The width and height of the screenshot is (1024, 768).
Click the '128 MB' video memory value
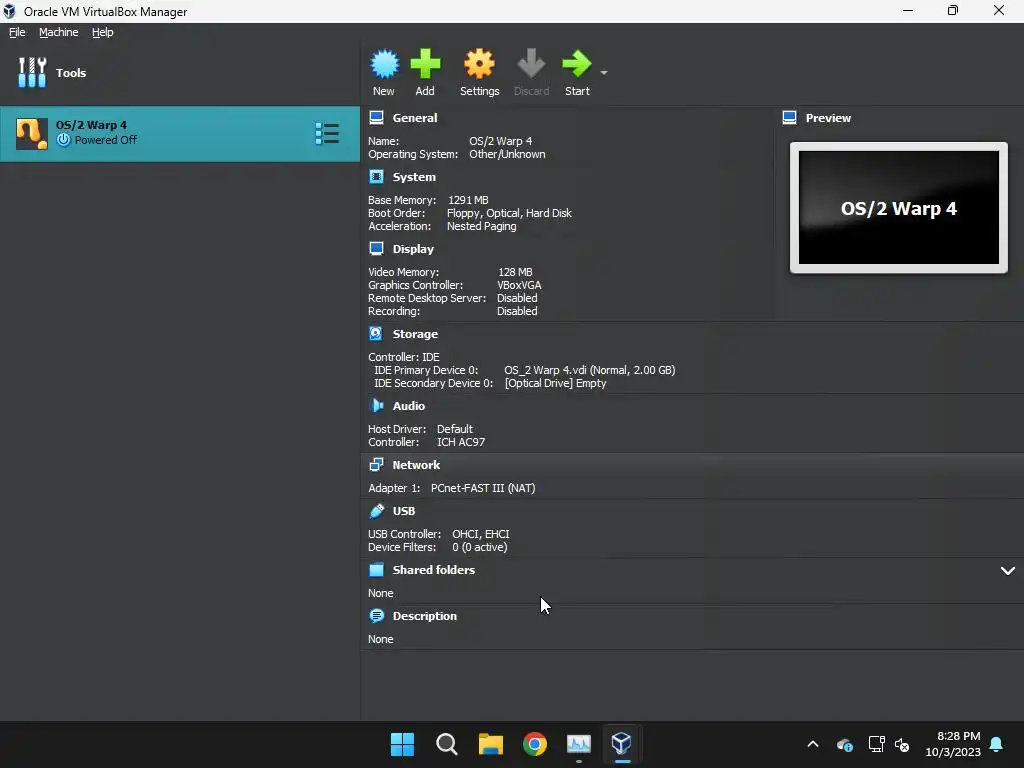(515, 272)
